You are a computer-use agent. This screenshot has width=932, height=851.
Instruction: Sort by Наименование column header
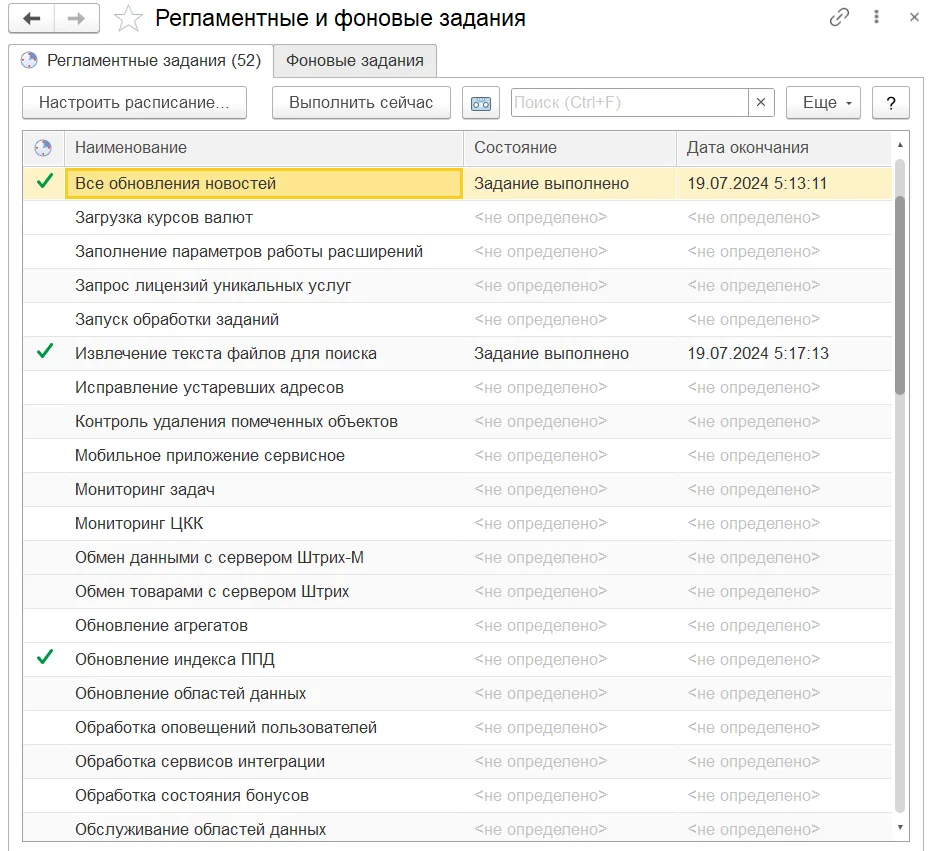point(263,147)
